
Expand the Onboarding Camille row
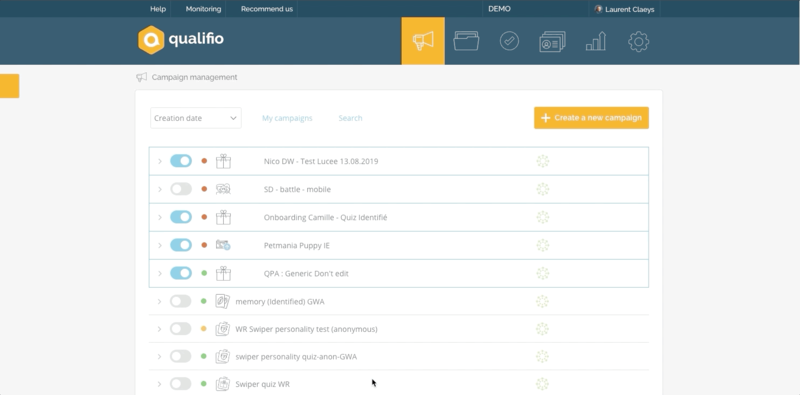click(x=160, y=217)
